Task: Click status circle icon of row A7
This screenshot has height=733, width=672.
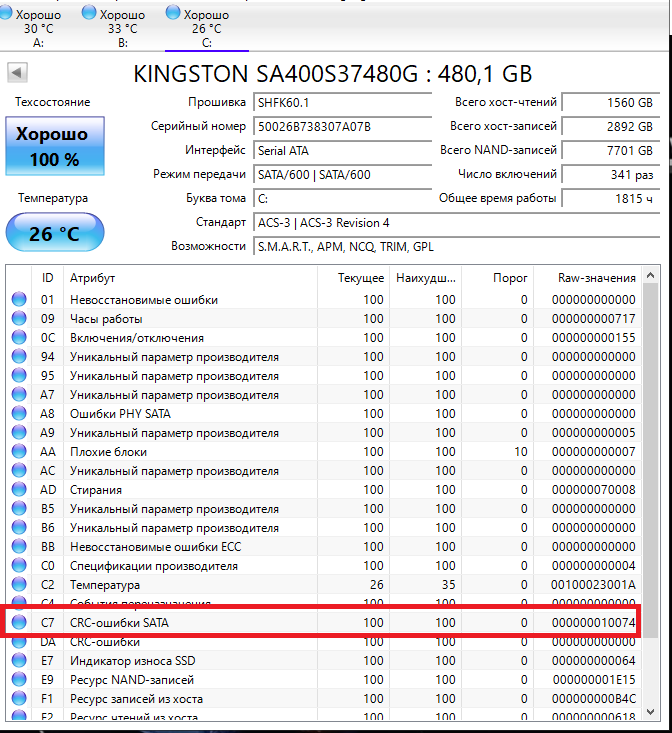Action: 19,395
